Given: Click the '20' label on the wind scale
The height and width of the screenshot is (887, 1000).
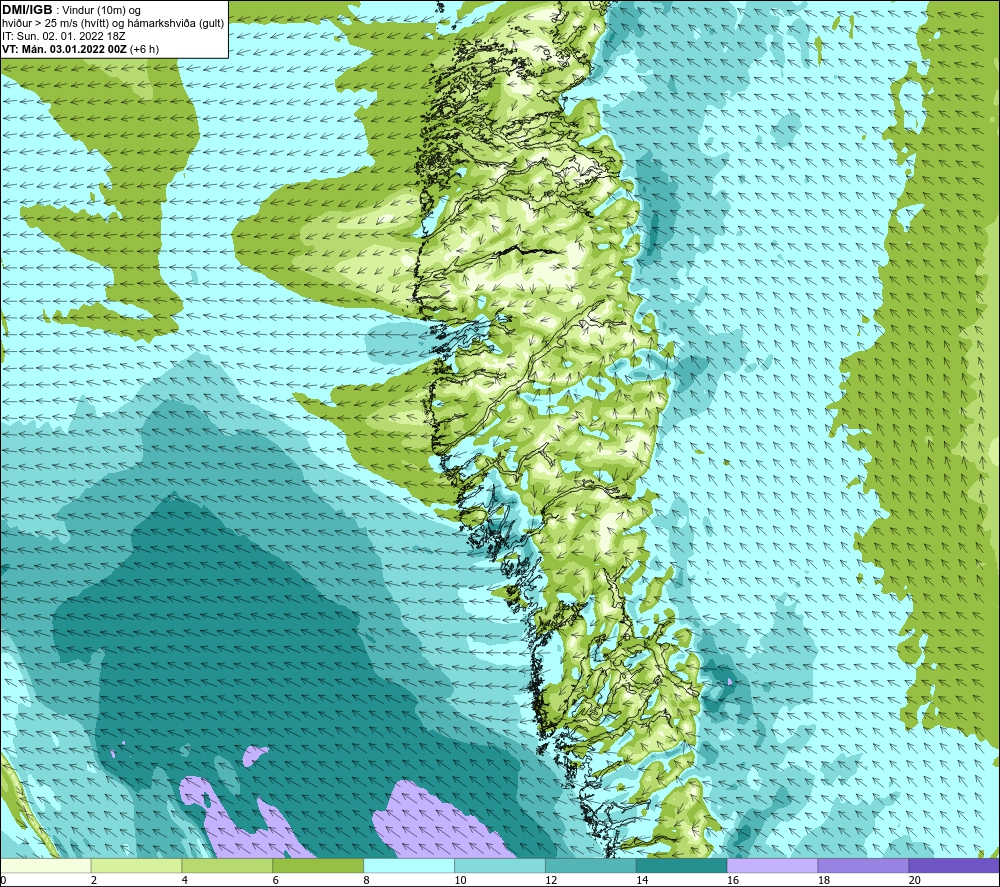Looking at the screenshot, I should pyautogui.click(x=915, y=880).
